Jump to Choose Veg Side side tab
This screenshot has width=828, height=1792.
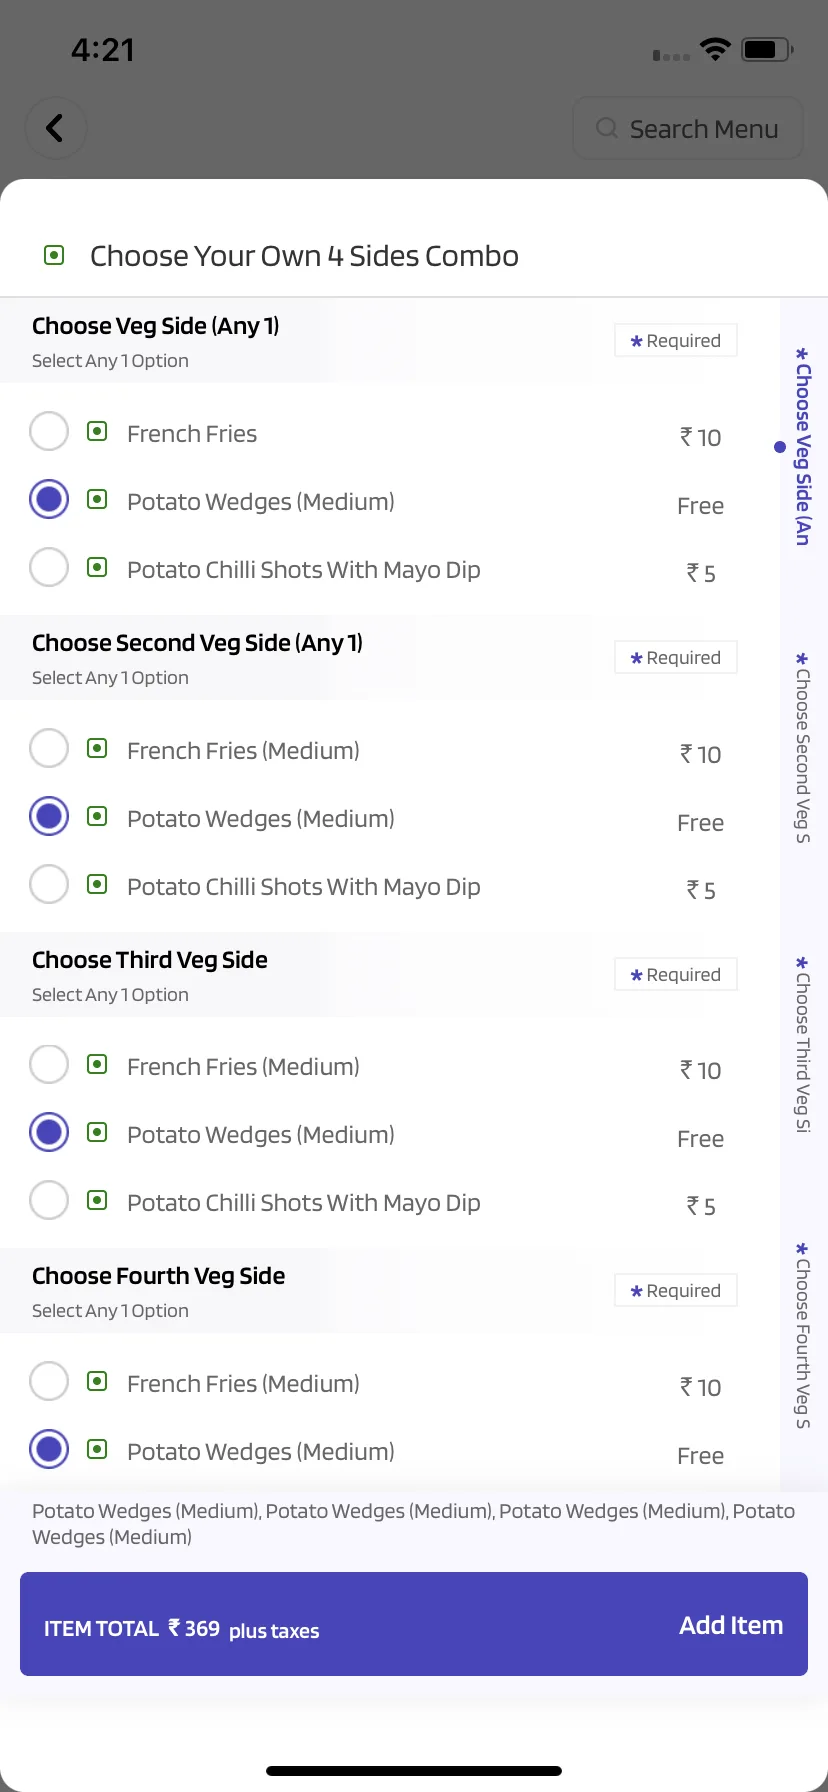(x=803, y=446)
